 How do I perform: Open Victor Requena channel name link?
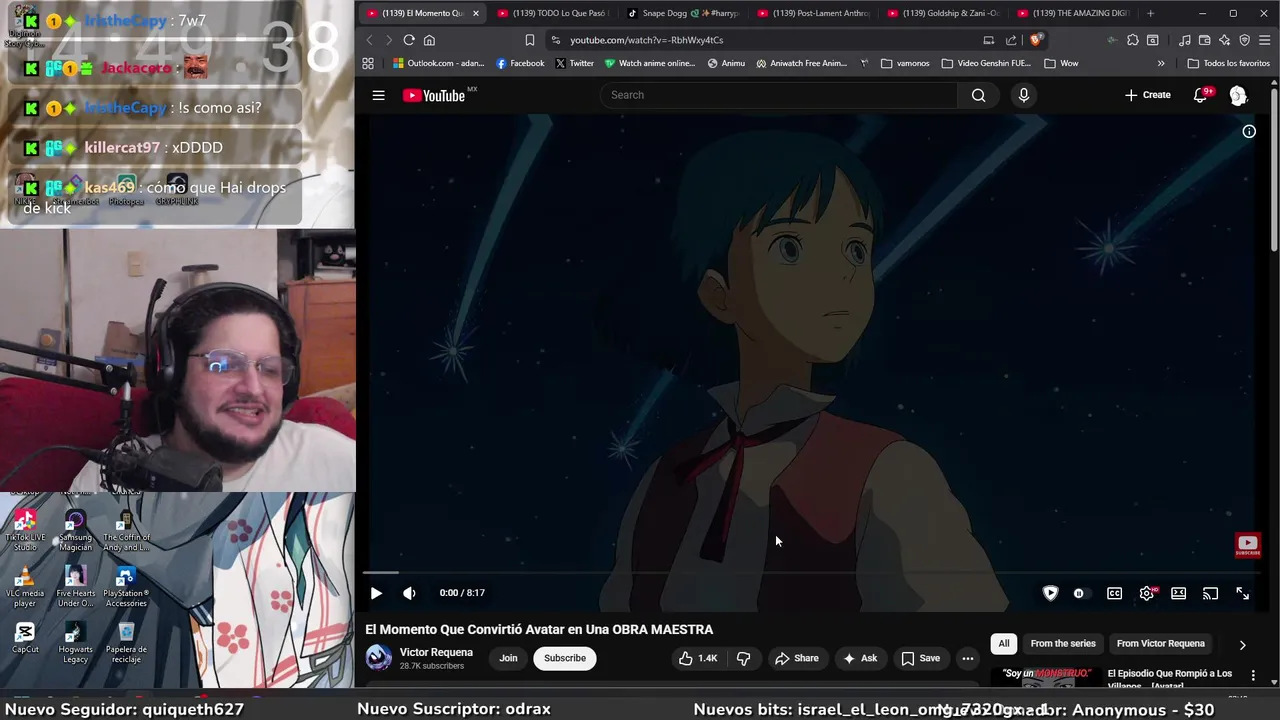(x=436, y=652)
